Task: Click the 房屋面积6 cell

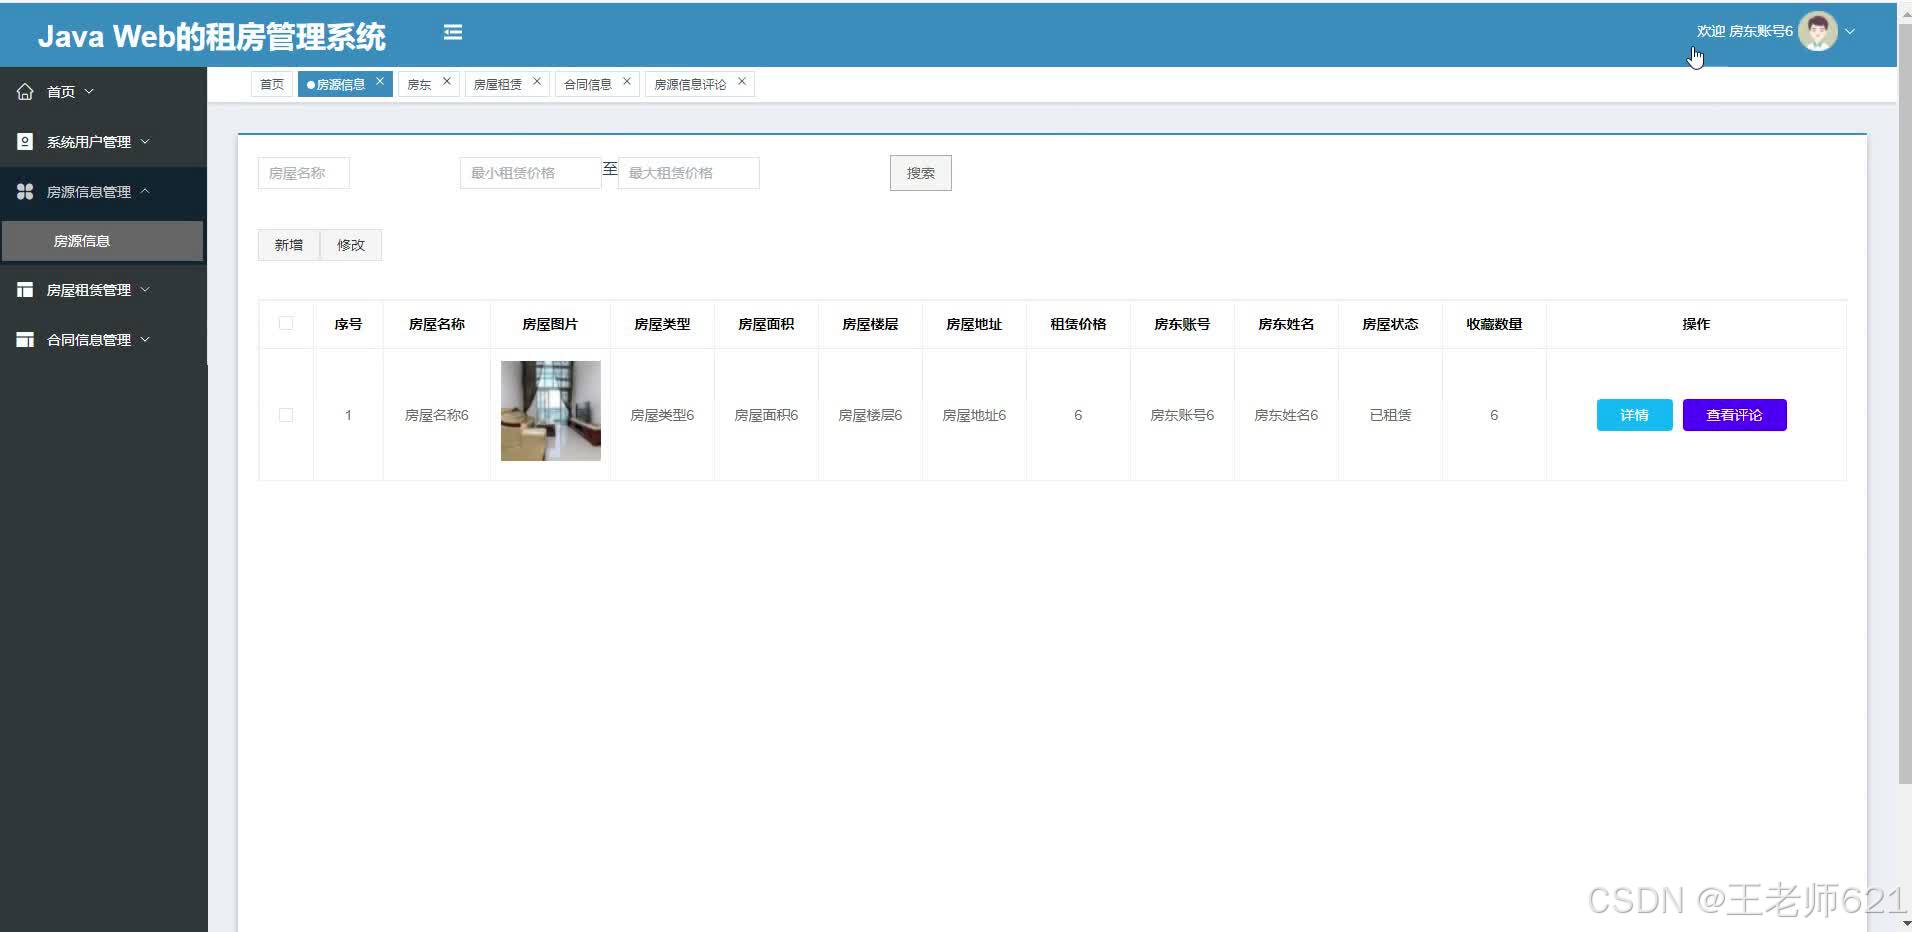Action: pyautogui.click(x=766, y=415)
